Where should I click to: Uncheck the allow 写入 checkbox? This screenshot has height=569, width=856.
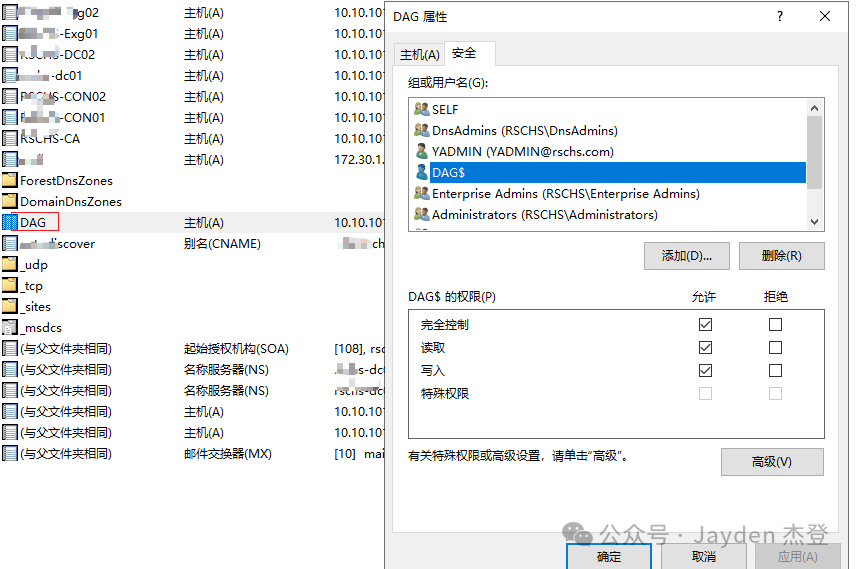coord(706,371)
